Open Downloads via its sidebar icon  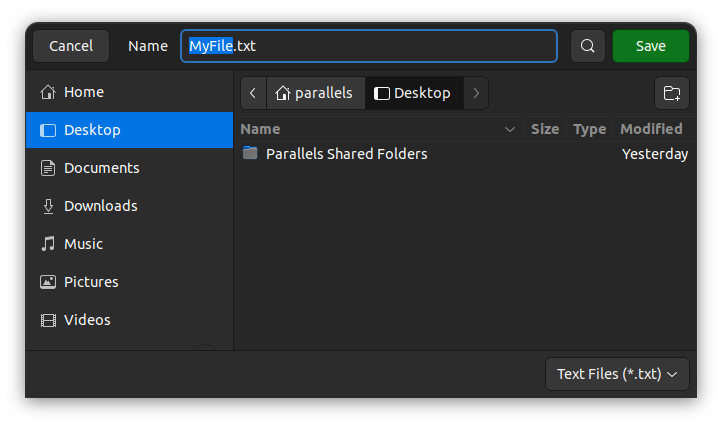click(x=48, y=206)
